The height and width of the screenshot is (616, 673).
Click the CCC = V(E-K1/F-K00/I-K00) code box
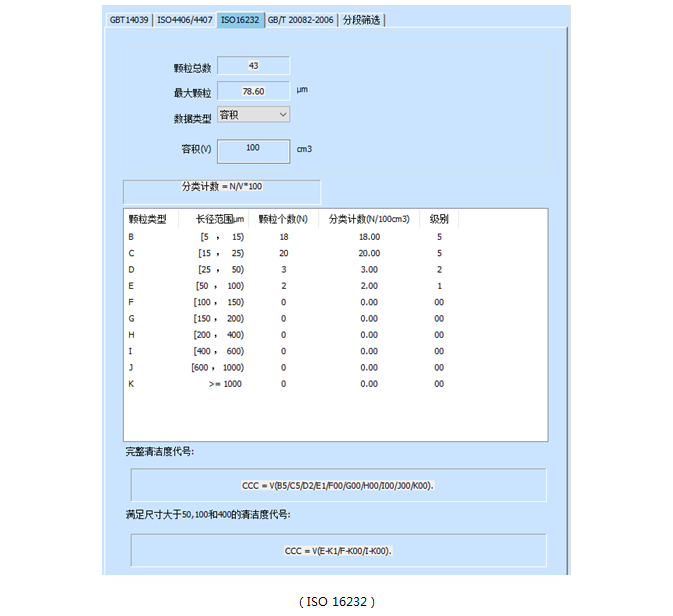click(338, 550)
